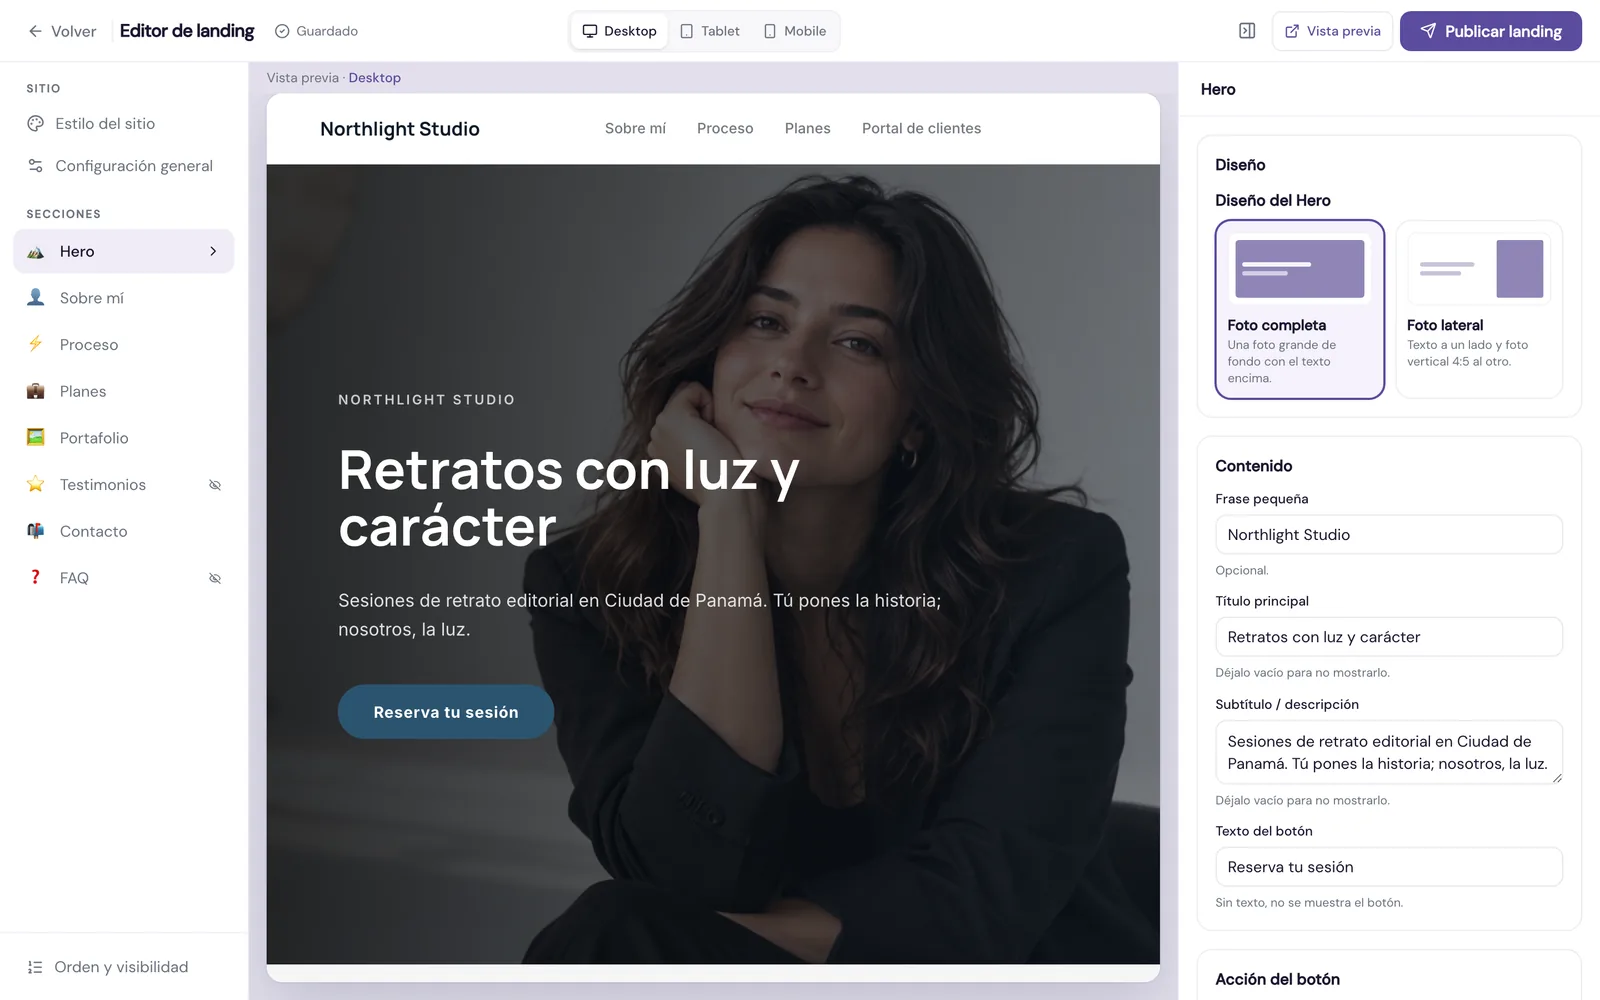Click the external link icon in Vista previa

[x=1292, y=31]
